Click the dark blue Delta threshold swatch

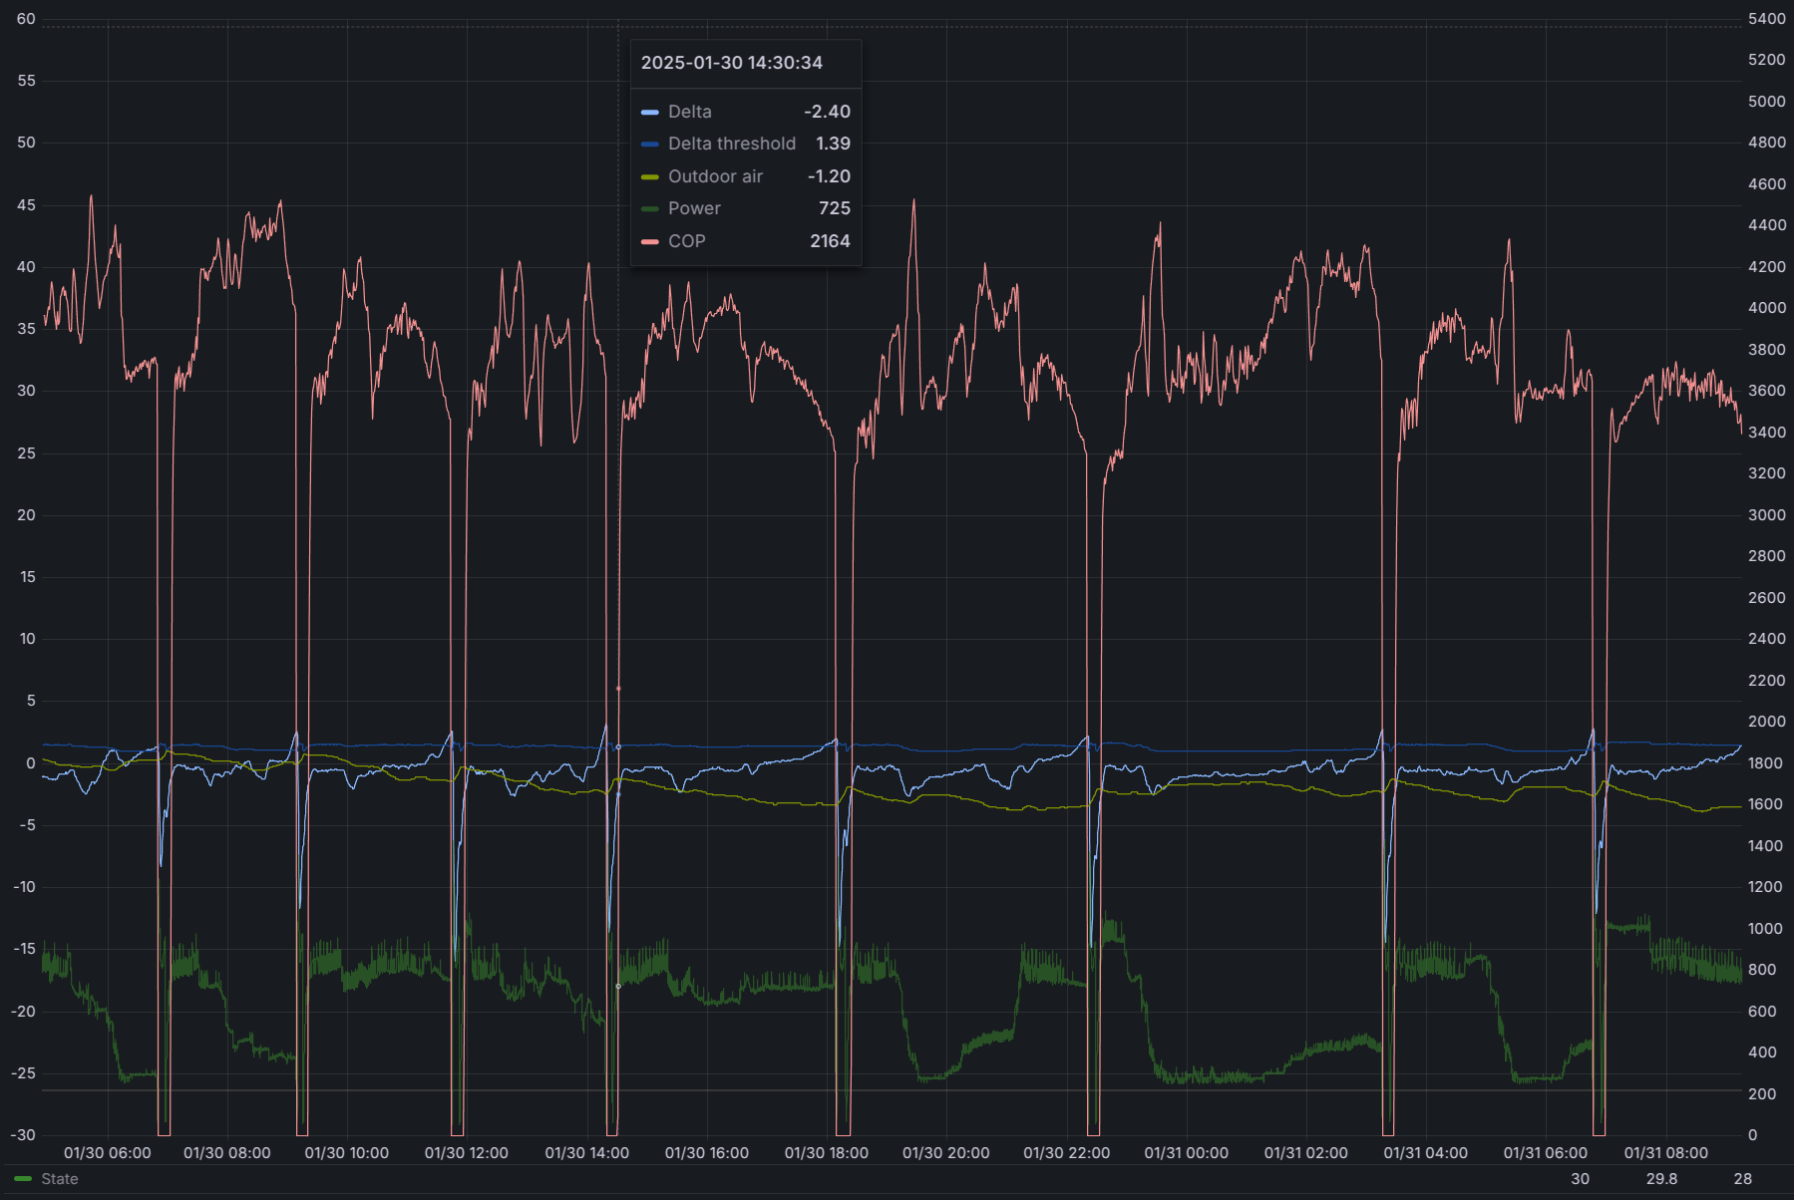point(650,144)
